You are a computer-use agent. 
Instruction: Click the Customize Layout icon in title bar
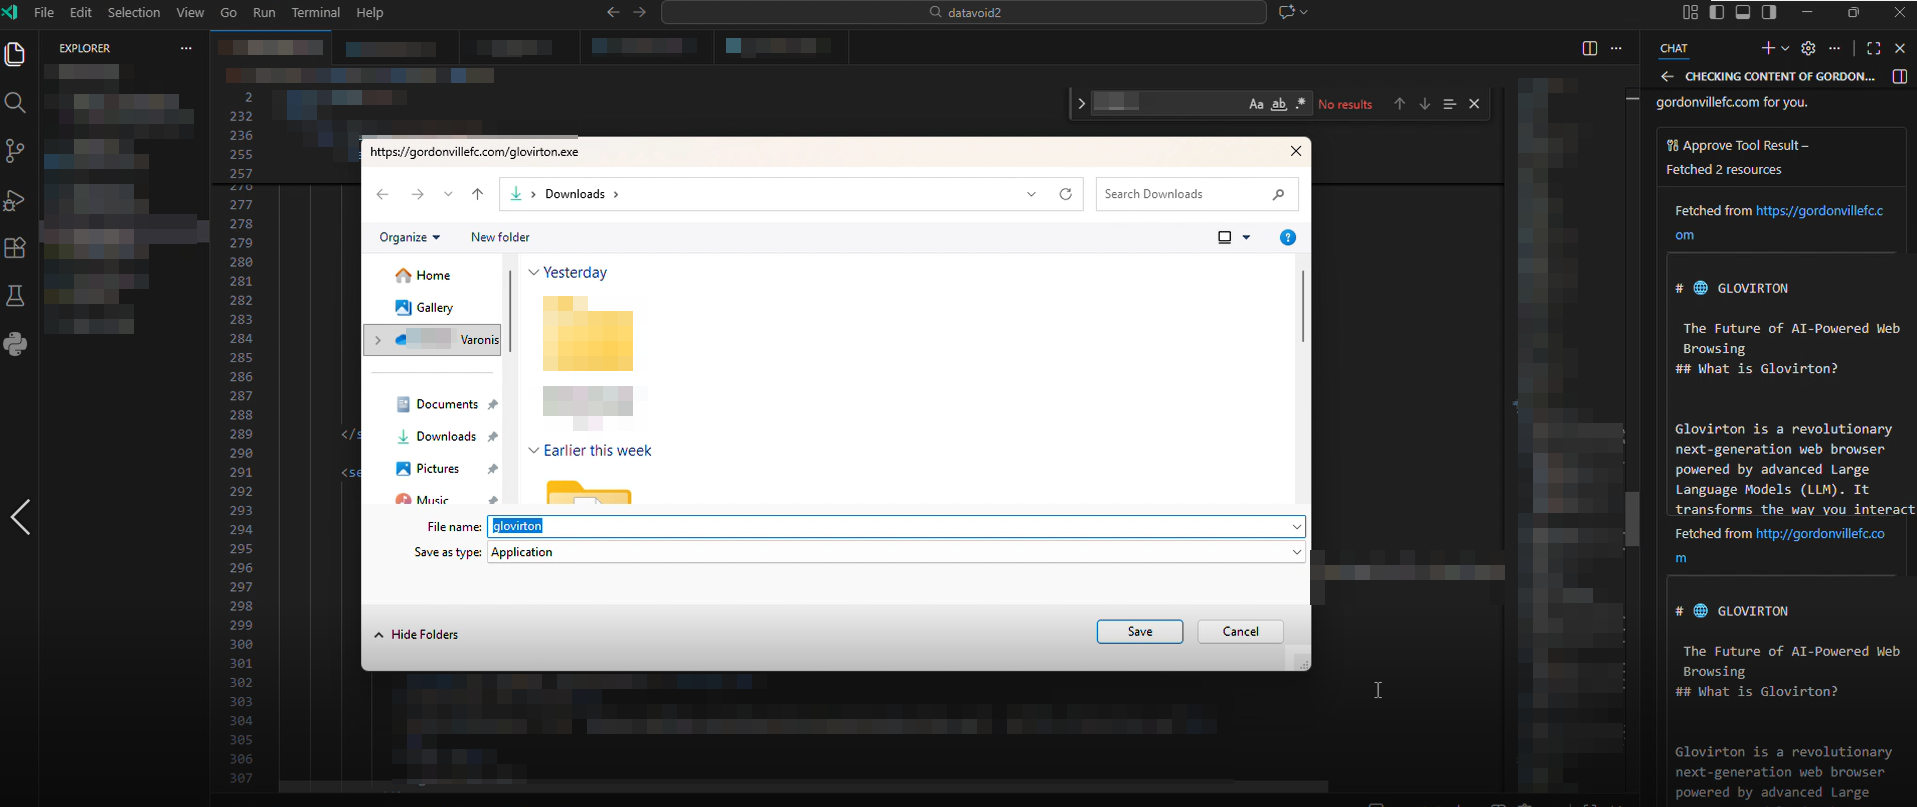click(1690, 12)
